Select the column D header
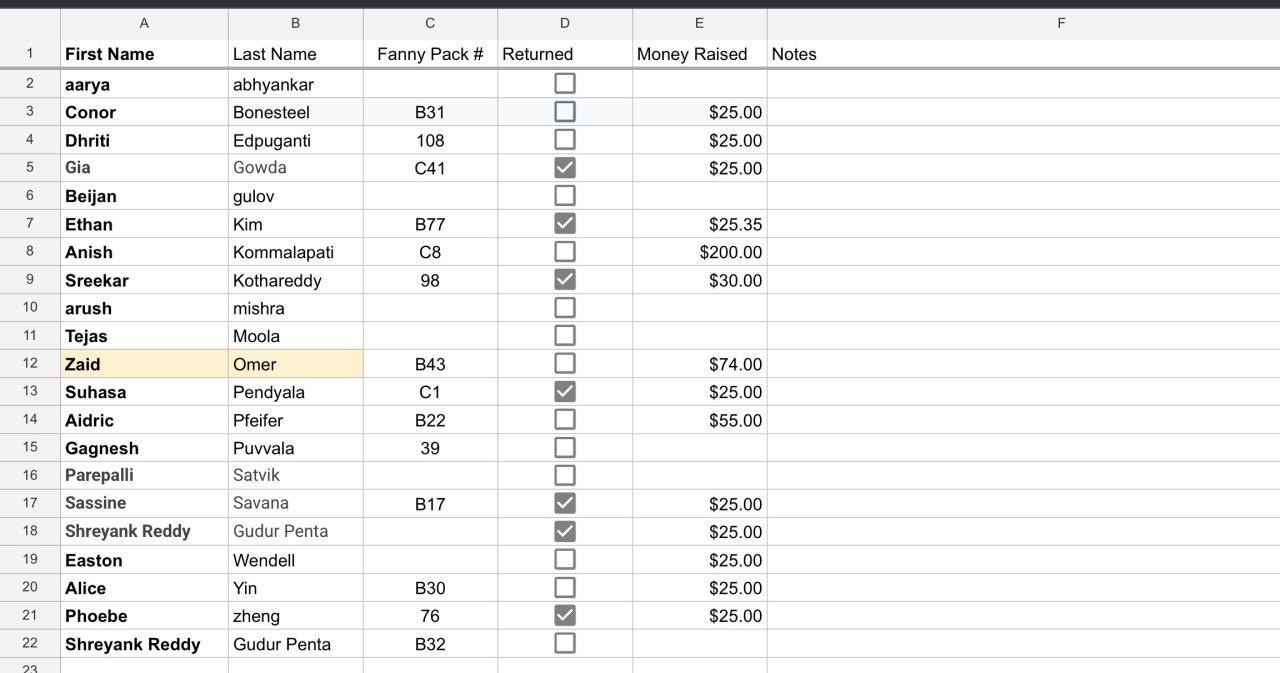This screenshot has width=1280, height=673. click(565, 23)
